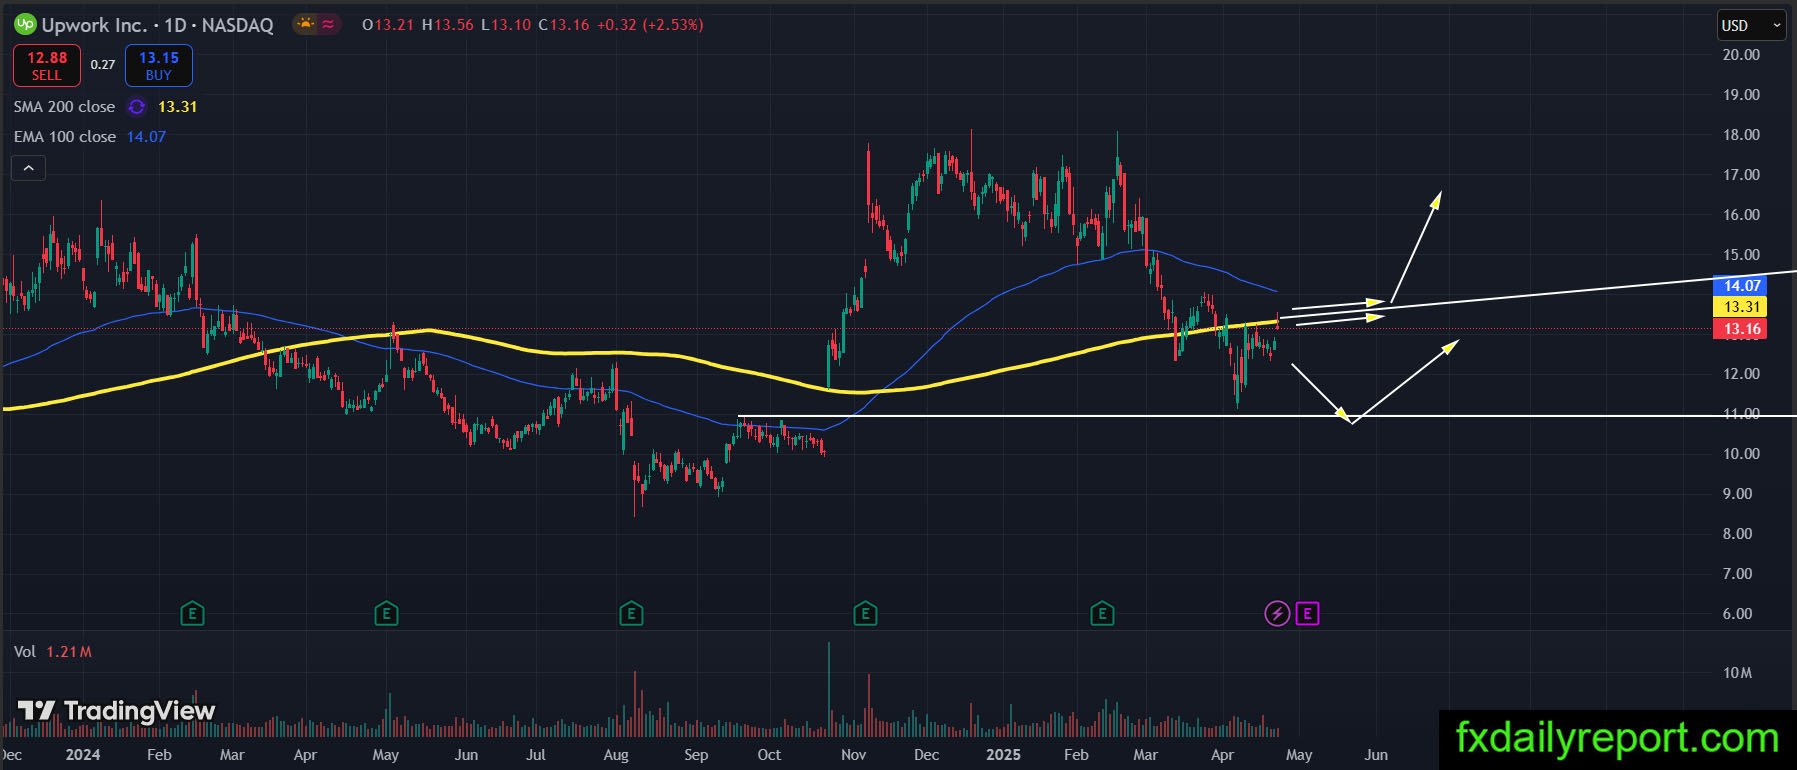
Task: Click the low price L13.10
Action: point(506,25)
